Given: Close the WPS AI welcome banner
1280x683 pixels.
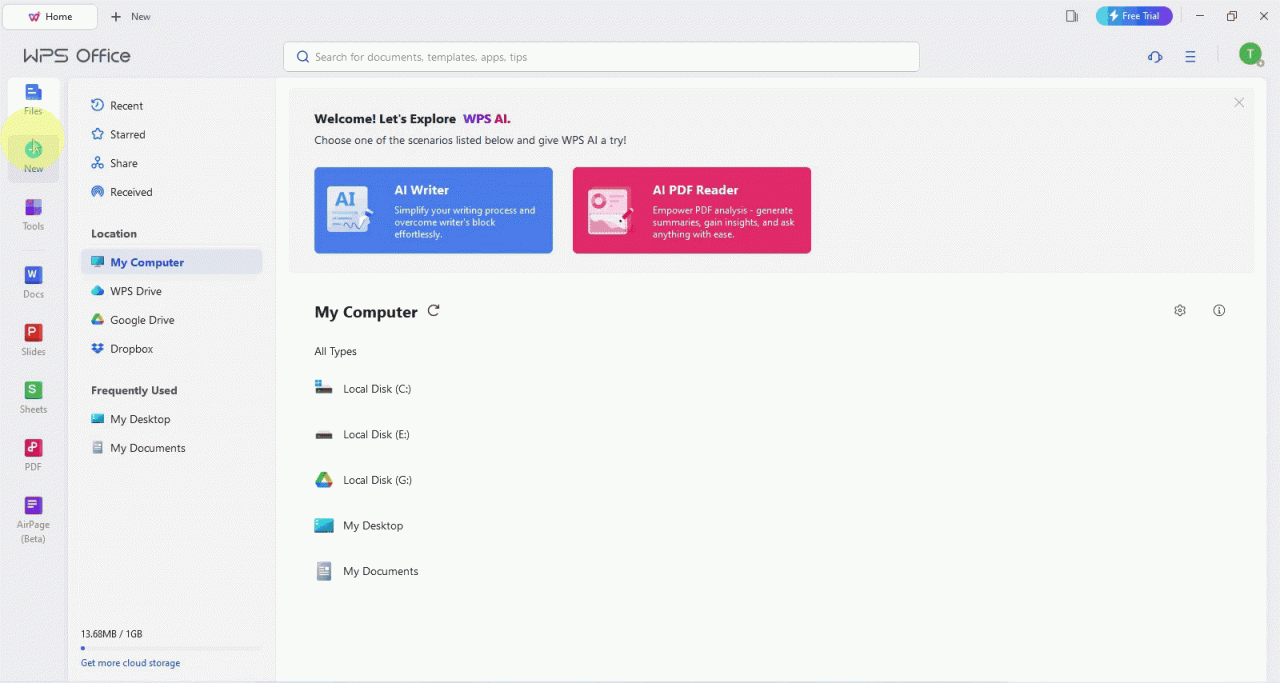Looking at the screenshot, I should 1239,103.
